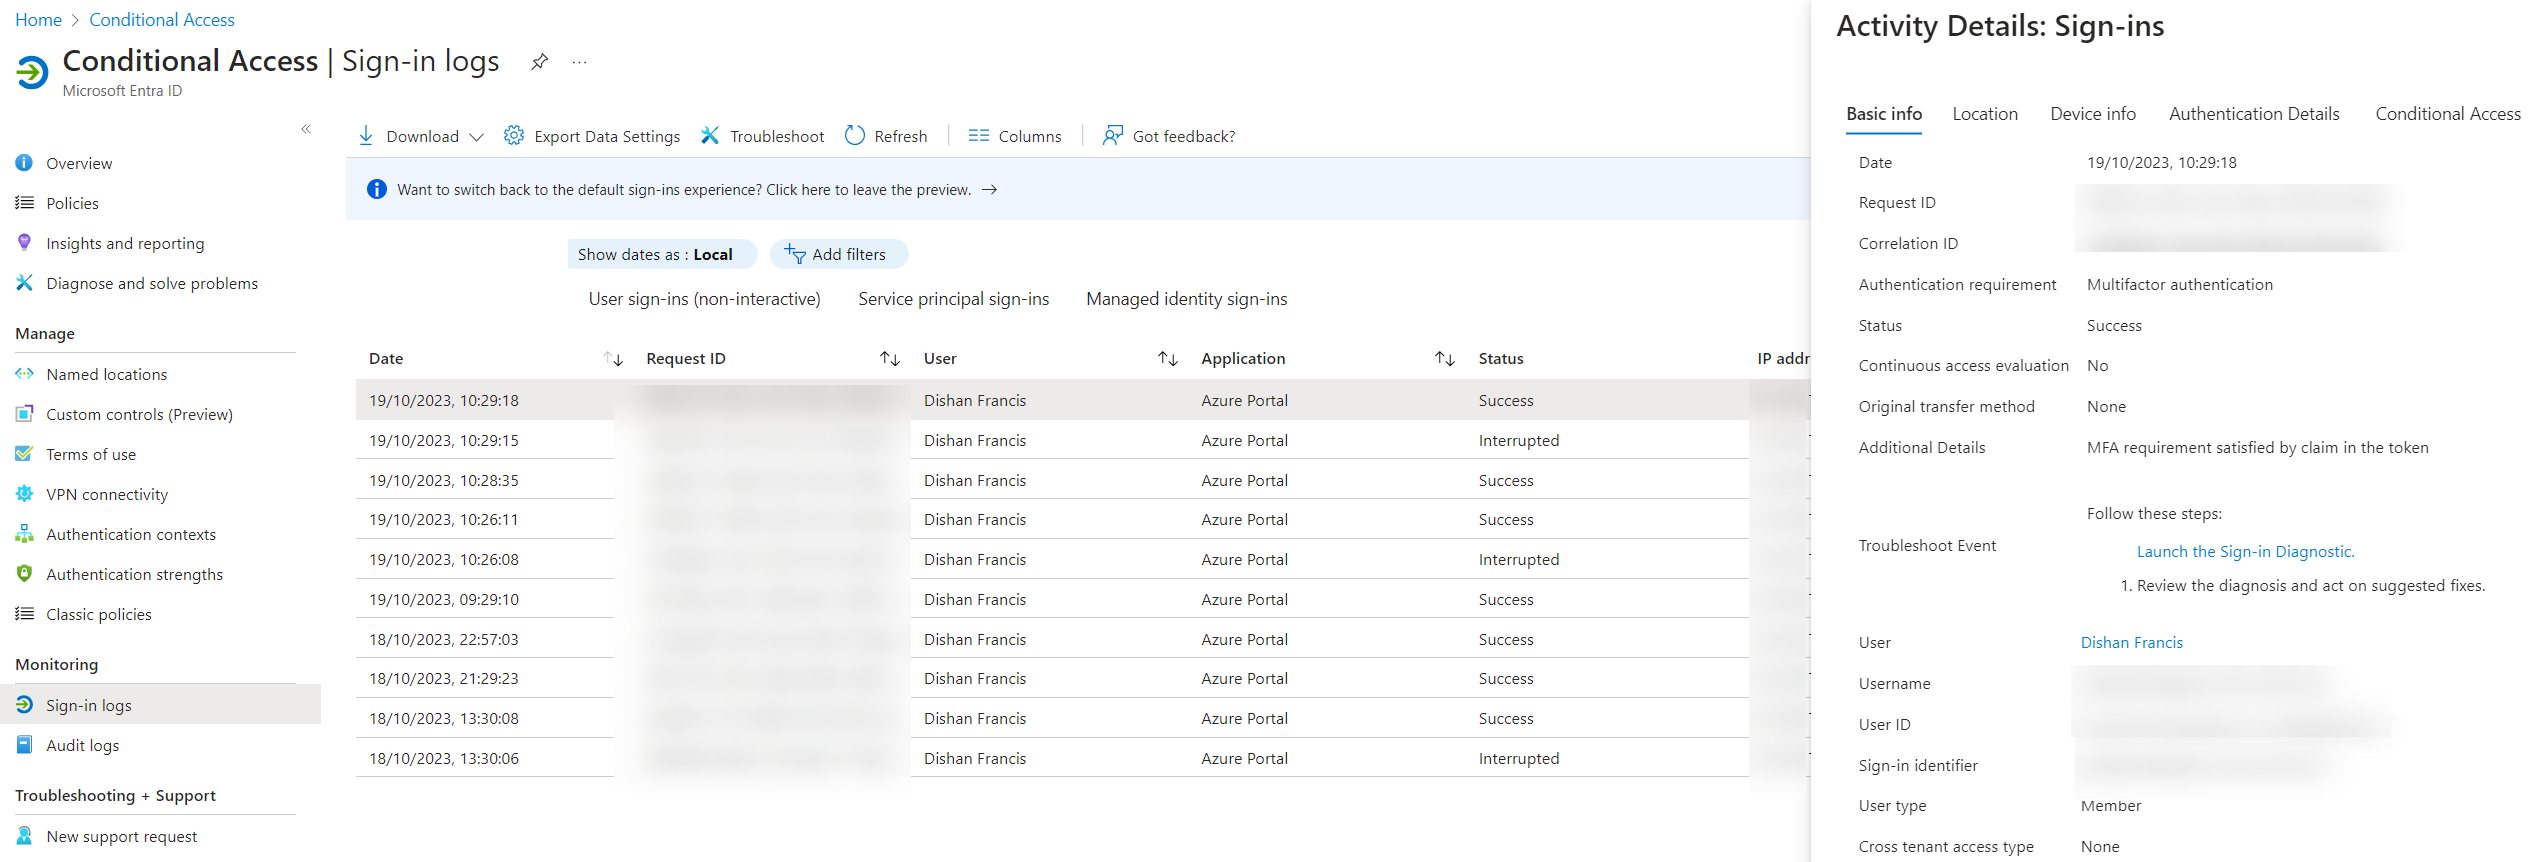Open Dishan Francis user link in details
This screenshot has height=862, width=2536.
point(2132,642)
